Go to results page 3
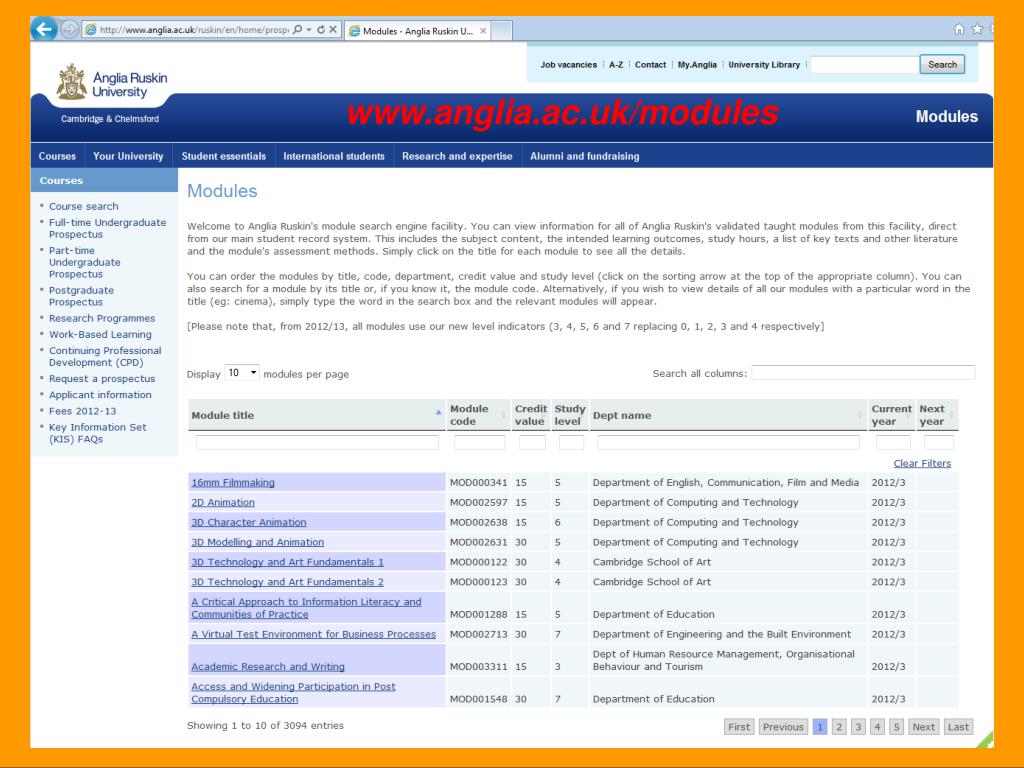 pos(858,727)
